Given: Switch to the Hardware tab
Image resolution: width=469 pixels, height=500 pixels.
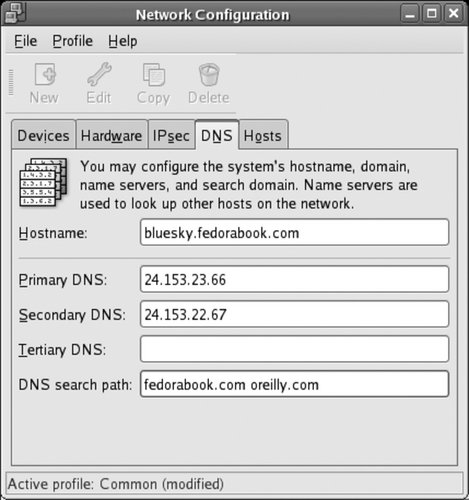Looking at the screenshot, I should point(111,135).
